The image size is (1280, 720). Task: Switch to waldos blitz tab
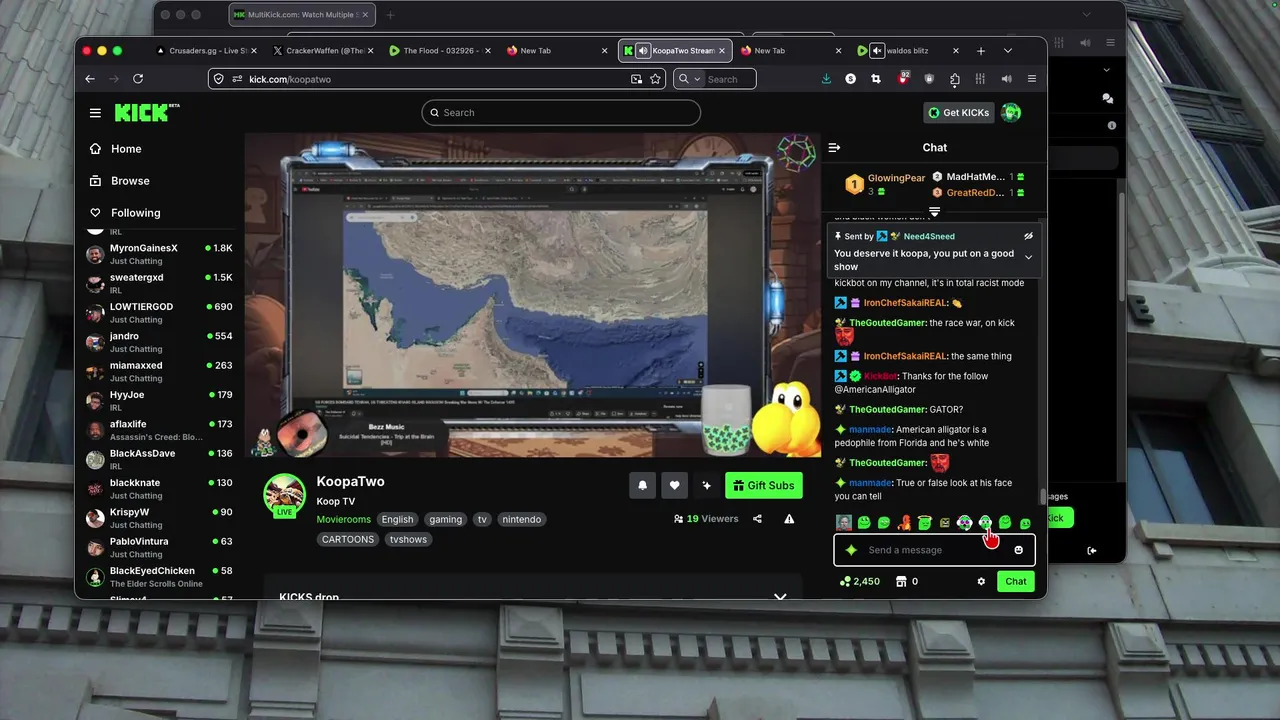click(x=908, y=51)
